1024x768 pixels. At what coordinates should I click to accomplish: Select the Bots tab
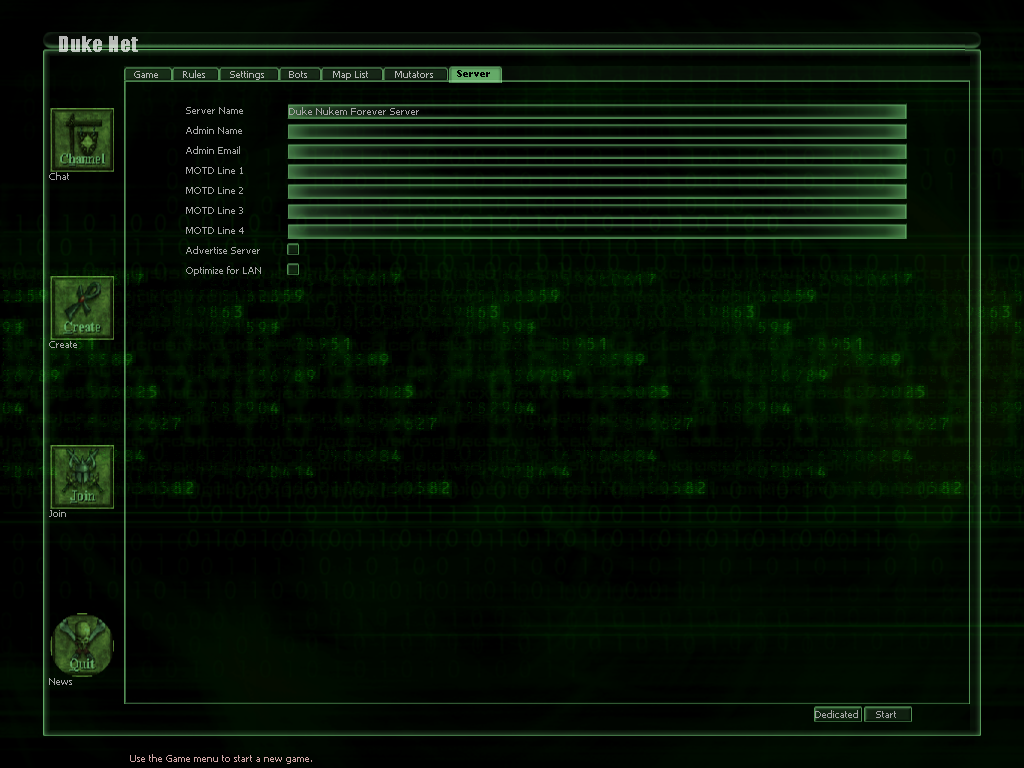coord(300,74)
